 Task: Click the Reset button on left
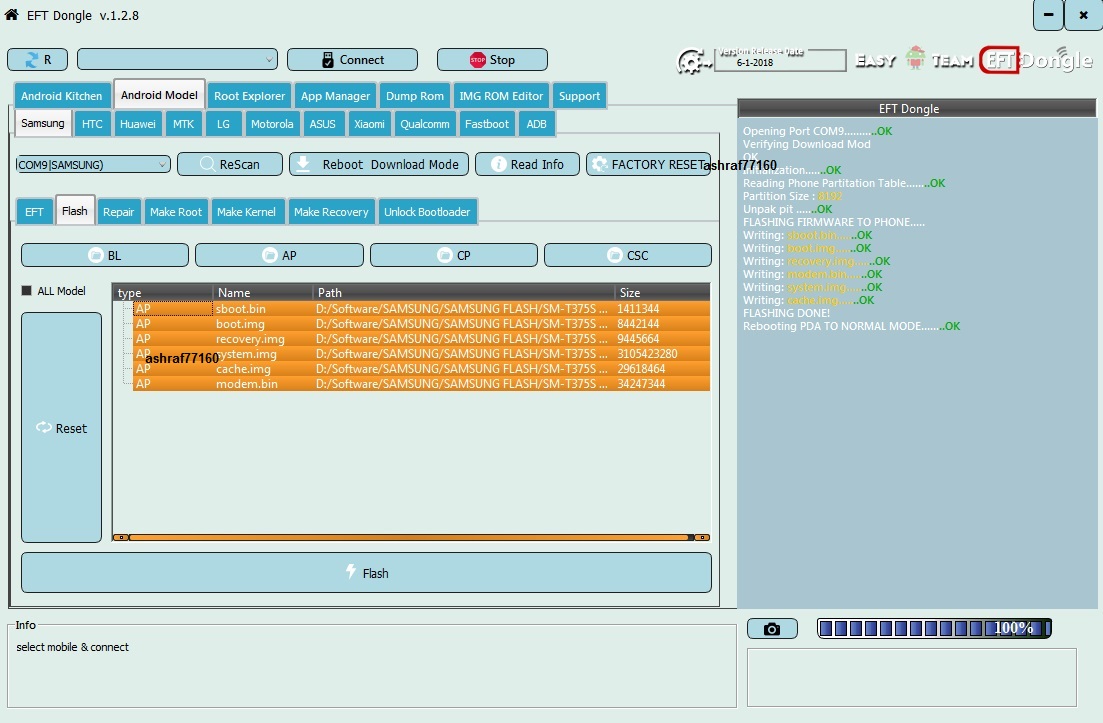(61, 428)
